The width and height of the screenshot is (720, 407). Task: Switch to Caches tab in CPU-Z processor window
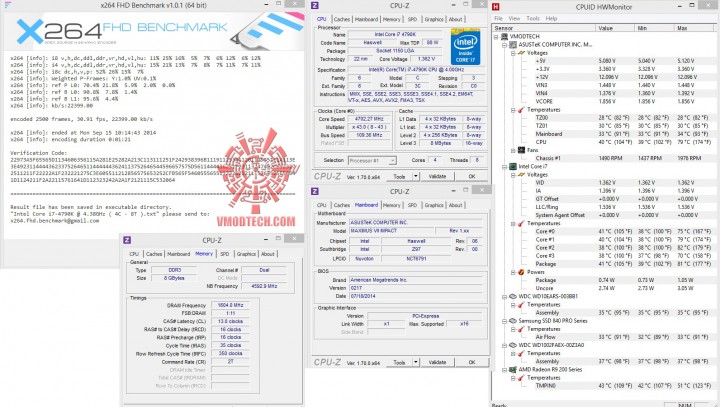point(342,19)
